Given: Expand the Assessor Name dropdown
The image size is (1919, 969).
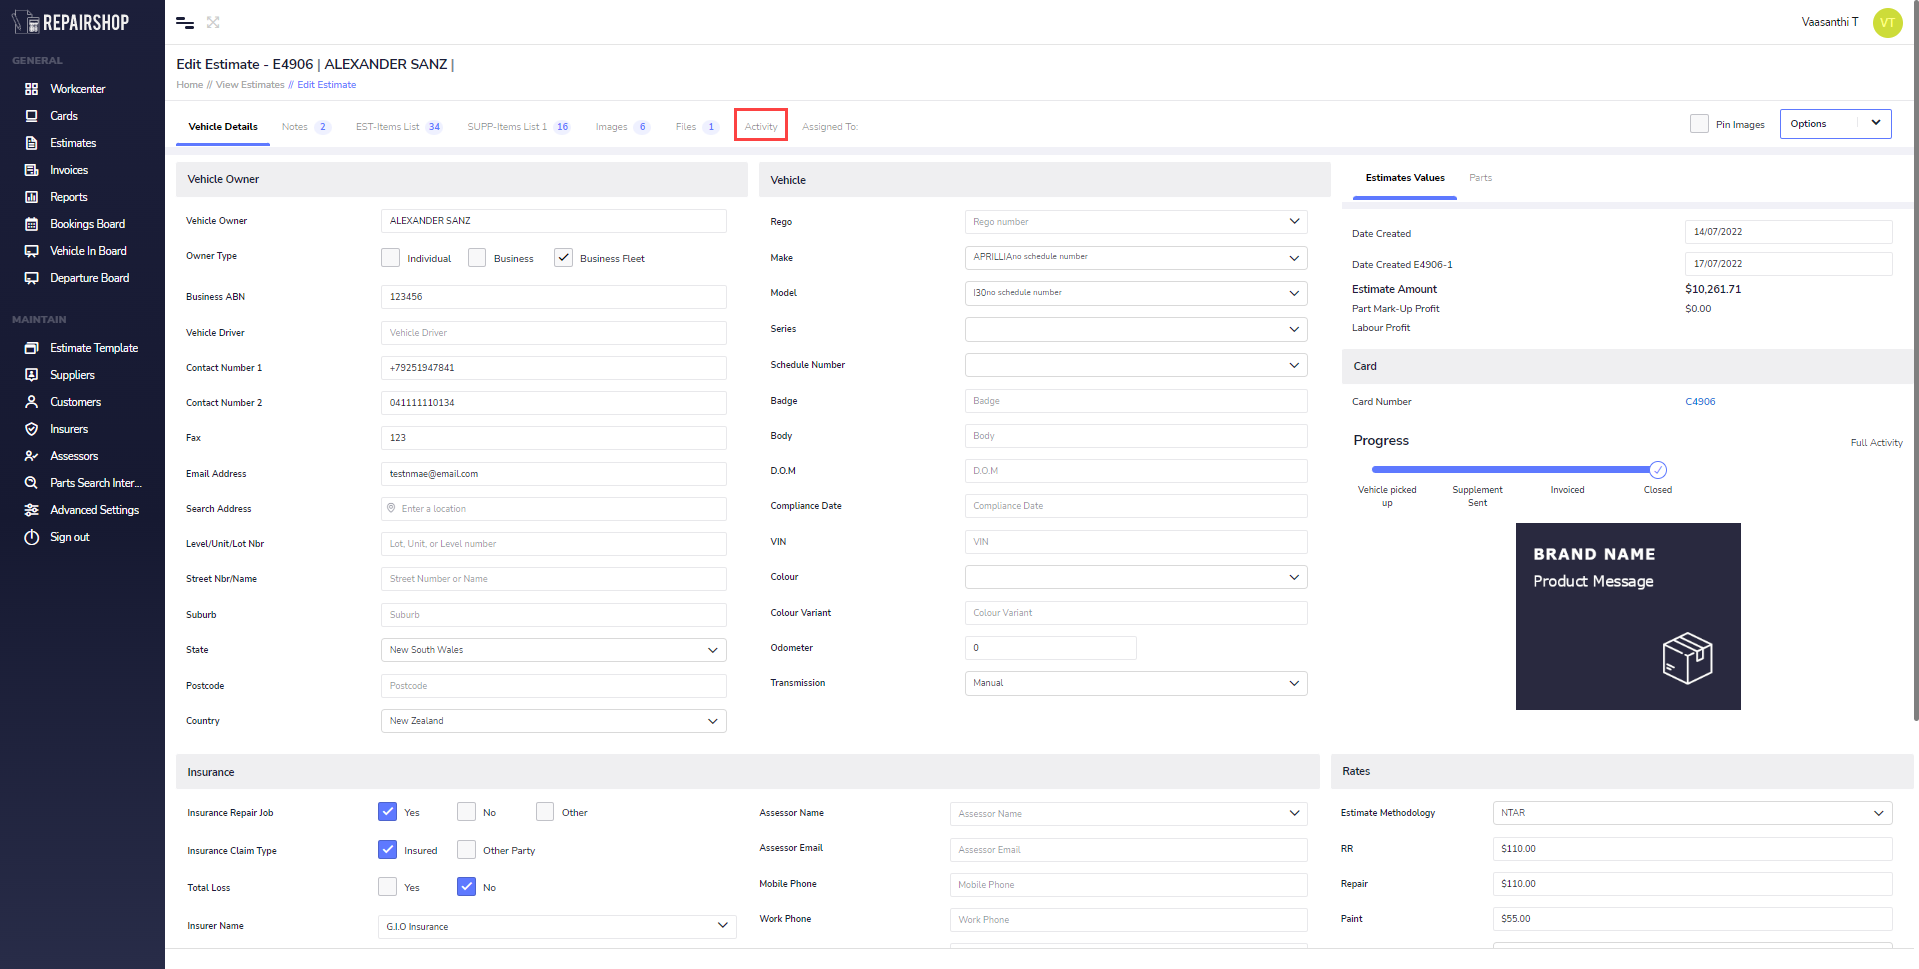Looking at the screenshot, I should (1129, 814).
